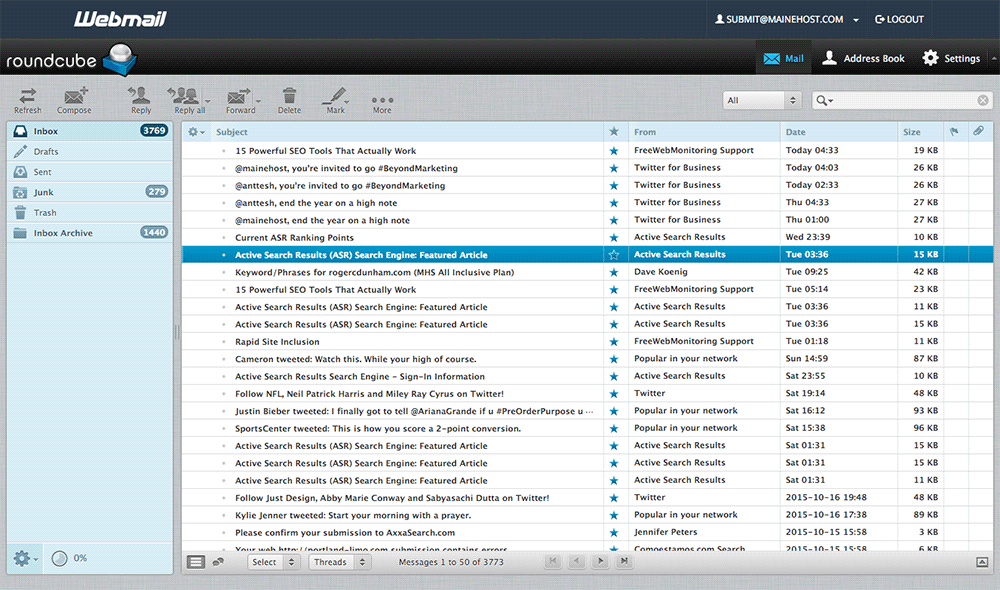Image resolution: width=1000 pixels, height=590 pixels.
Task: Log out of webmail
Action: 898,19
